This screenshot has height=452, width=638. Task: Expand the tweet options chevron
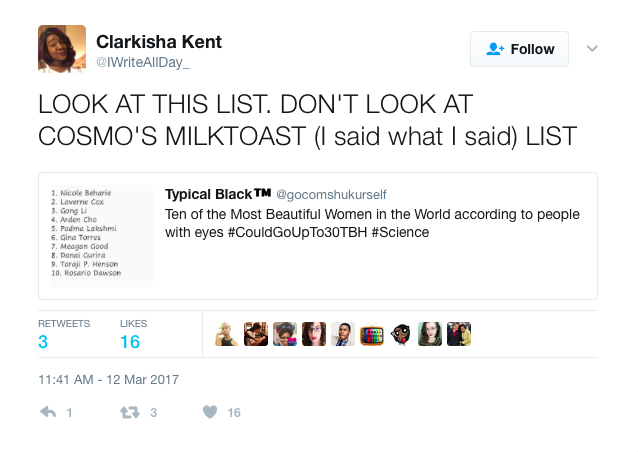coord(591,48)
